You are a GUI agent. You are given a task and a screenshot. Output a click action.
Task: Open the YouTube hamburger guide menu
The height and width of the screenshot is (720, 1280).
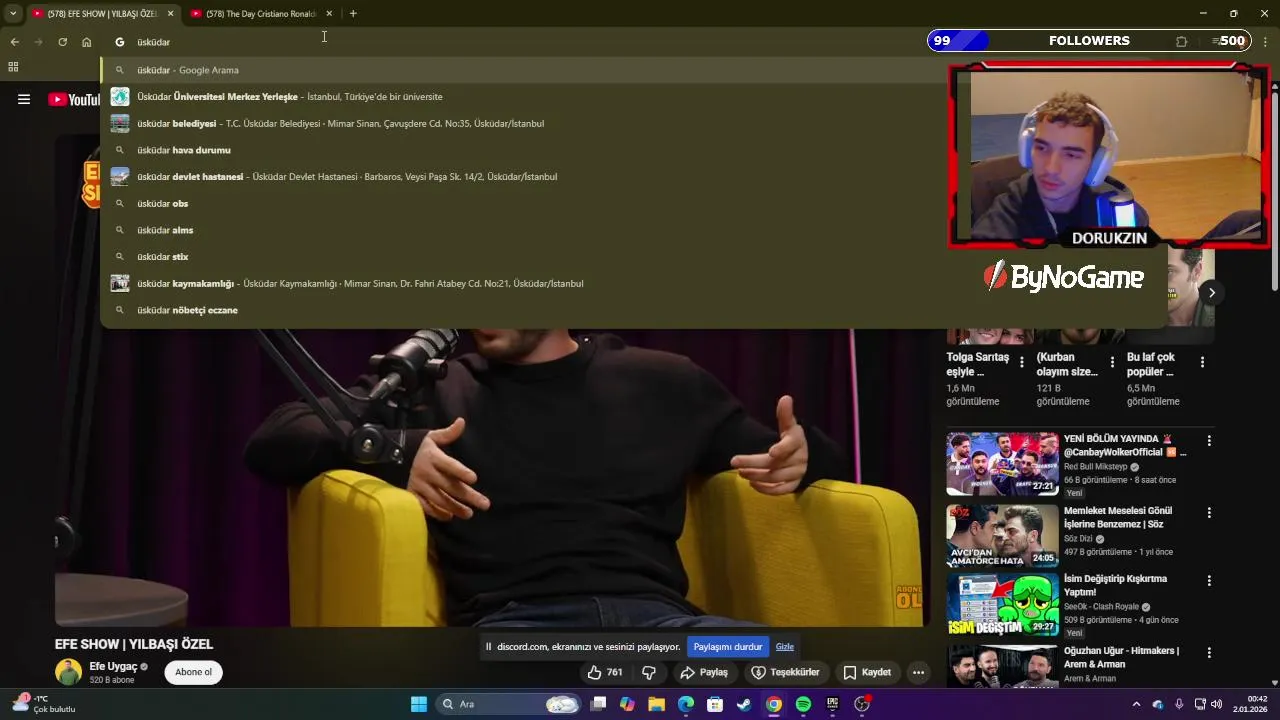(x=24, y=99)
